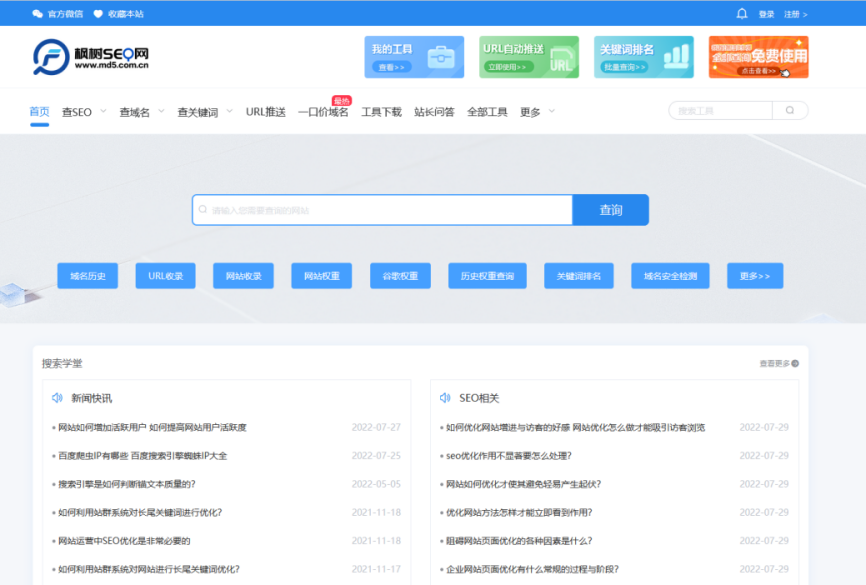Open article 如何利用站群系统对网站进行长尾关键词优化
This screenshot has height=585, width=866.
coord(149,569)
